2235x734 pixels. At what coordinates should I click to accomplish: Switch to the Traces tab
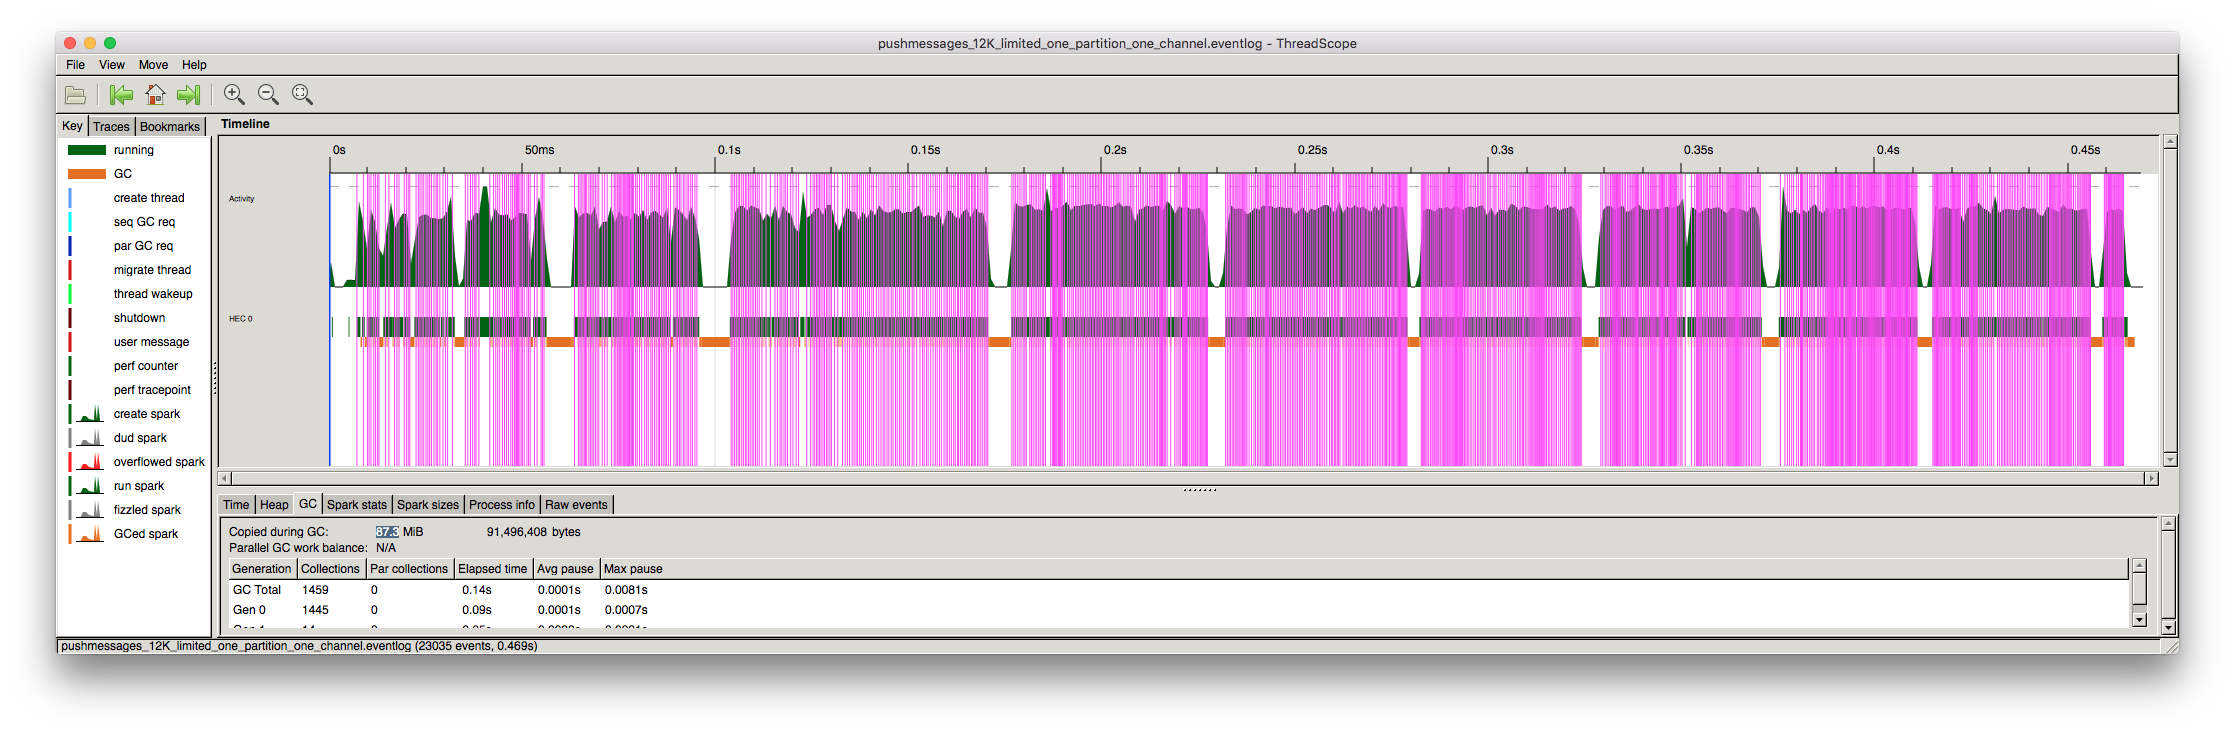point(111,127)
